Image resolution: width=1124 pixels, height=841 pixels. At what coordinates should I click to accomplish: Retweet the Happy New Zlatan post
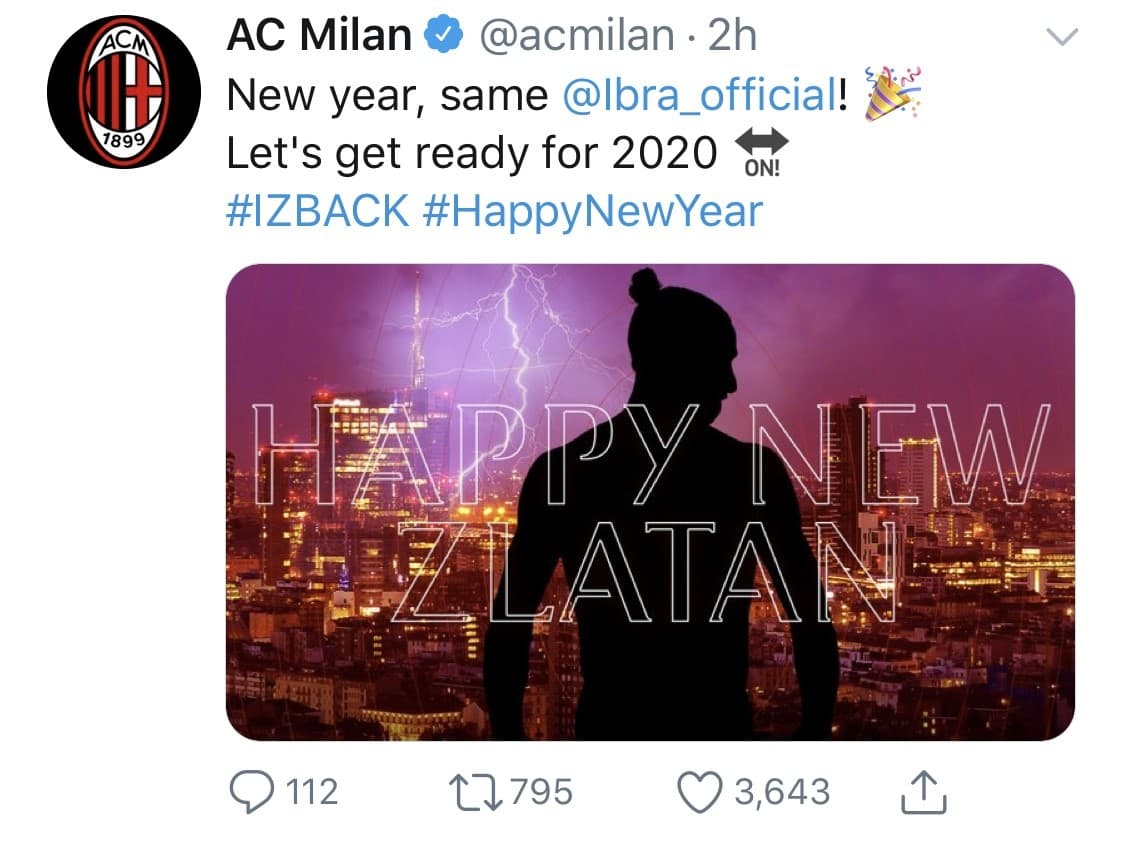pyautogui.click(x=474, y=791)
